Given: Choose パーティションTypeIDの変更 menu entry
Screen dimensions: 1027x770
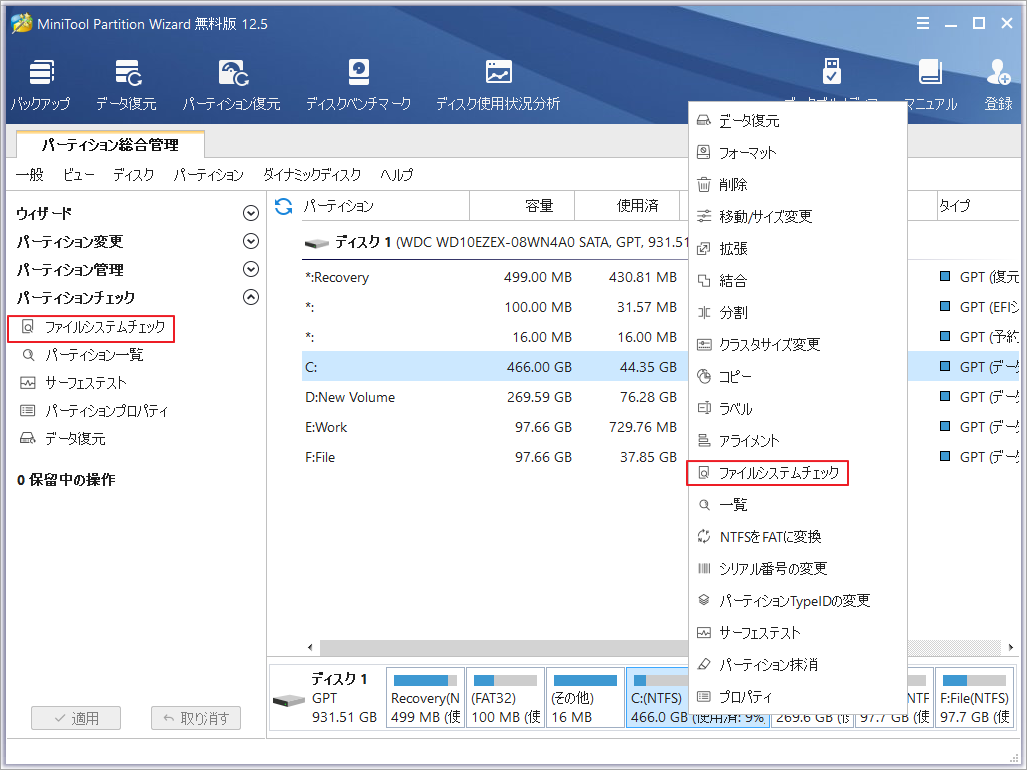Looking at the screenshot, I should point(798,600).
